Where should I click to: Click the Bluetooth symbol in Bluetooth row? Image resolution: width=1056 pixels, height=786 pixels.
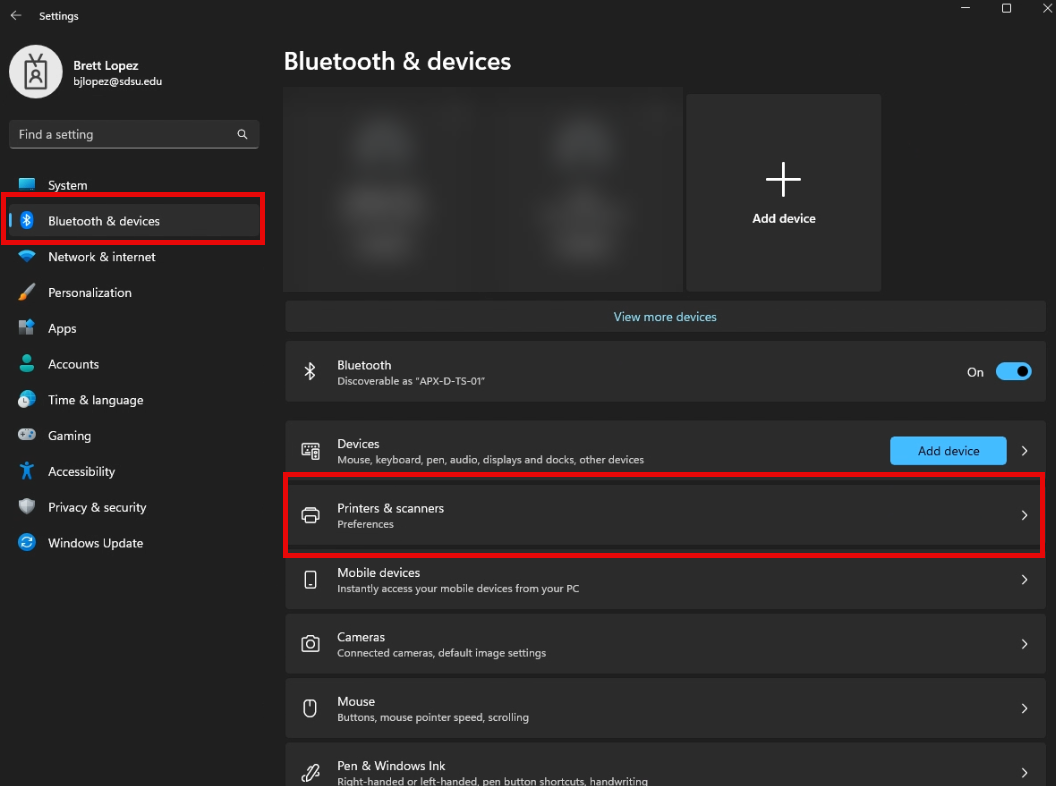[x=310, y=371]
